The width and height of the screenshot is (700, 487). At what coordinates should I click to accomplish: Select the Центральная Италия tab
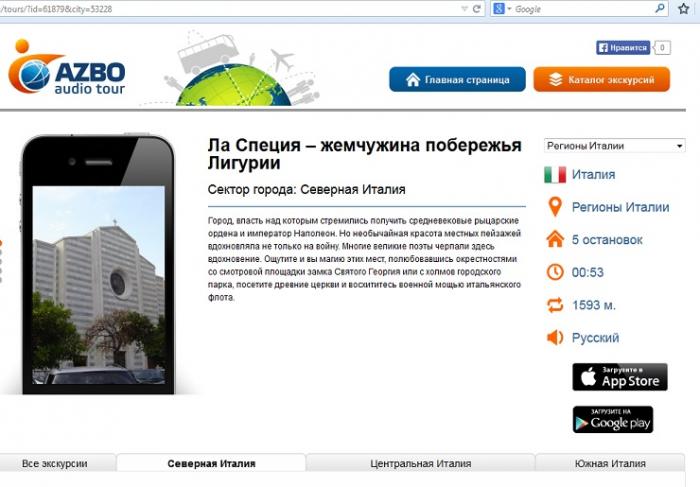pos(420,464)
